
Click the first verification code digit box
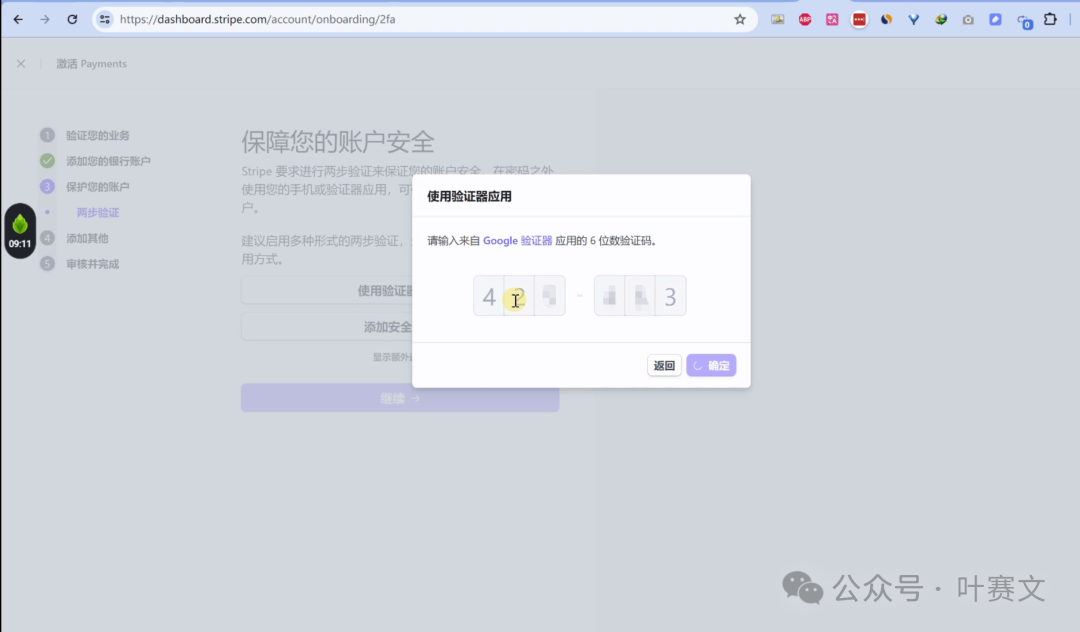[x=489, y=296]
